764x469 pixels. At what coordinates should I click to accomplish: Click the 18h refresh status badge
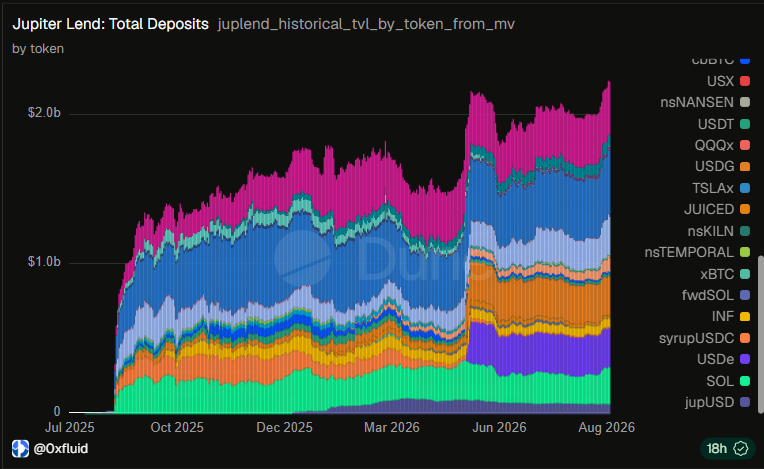[x=727, y=449]
